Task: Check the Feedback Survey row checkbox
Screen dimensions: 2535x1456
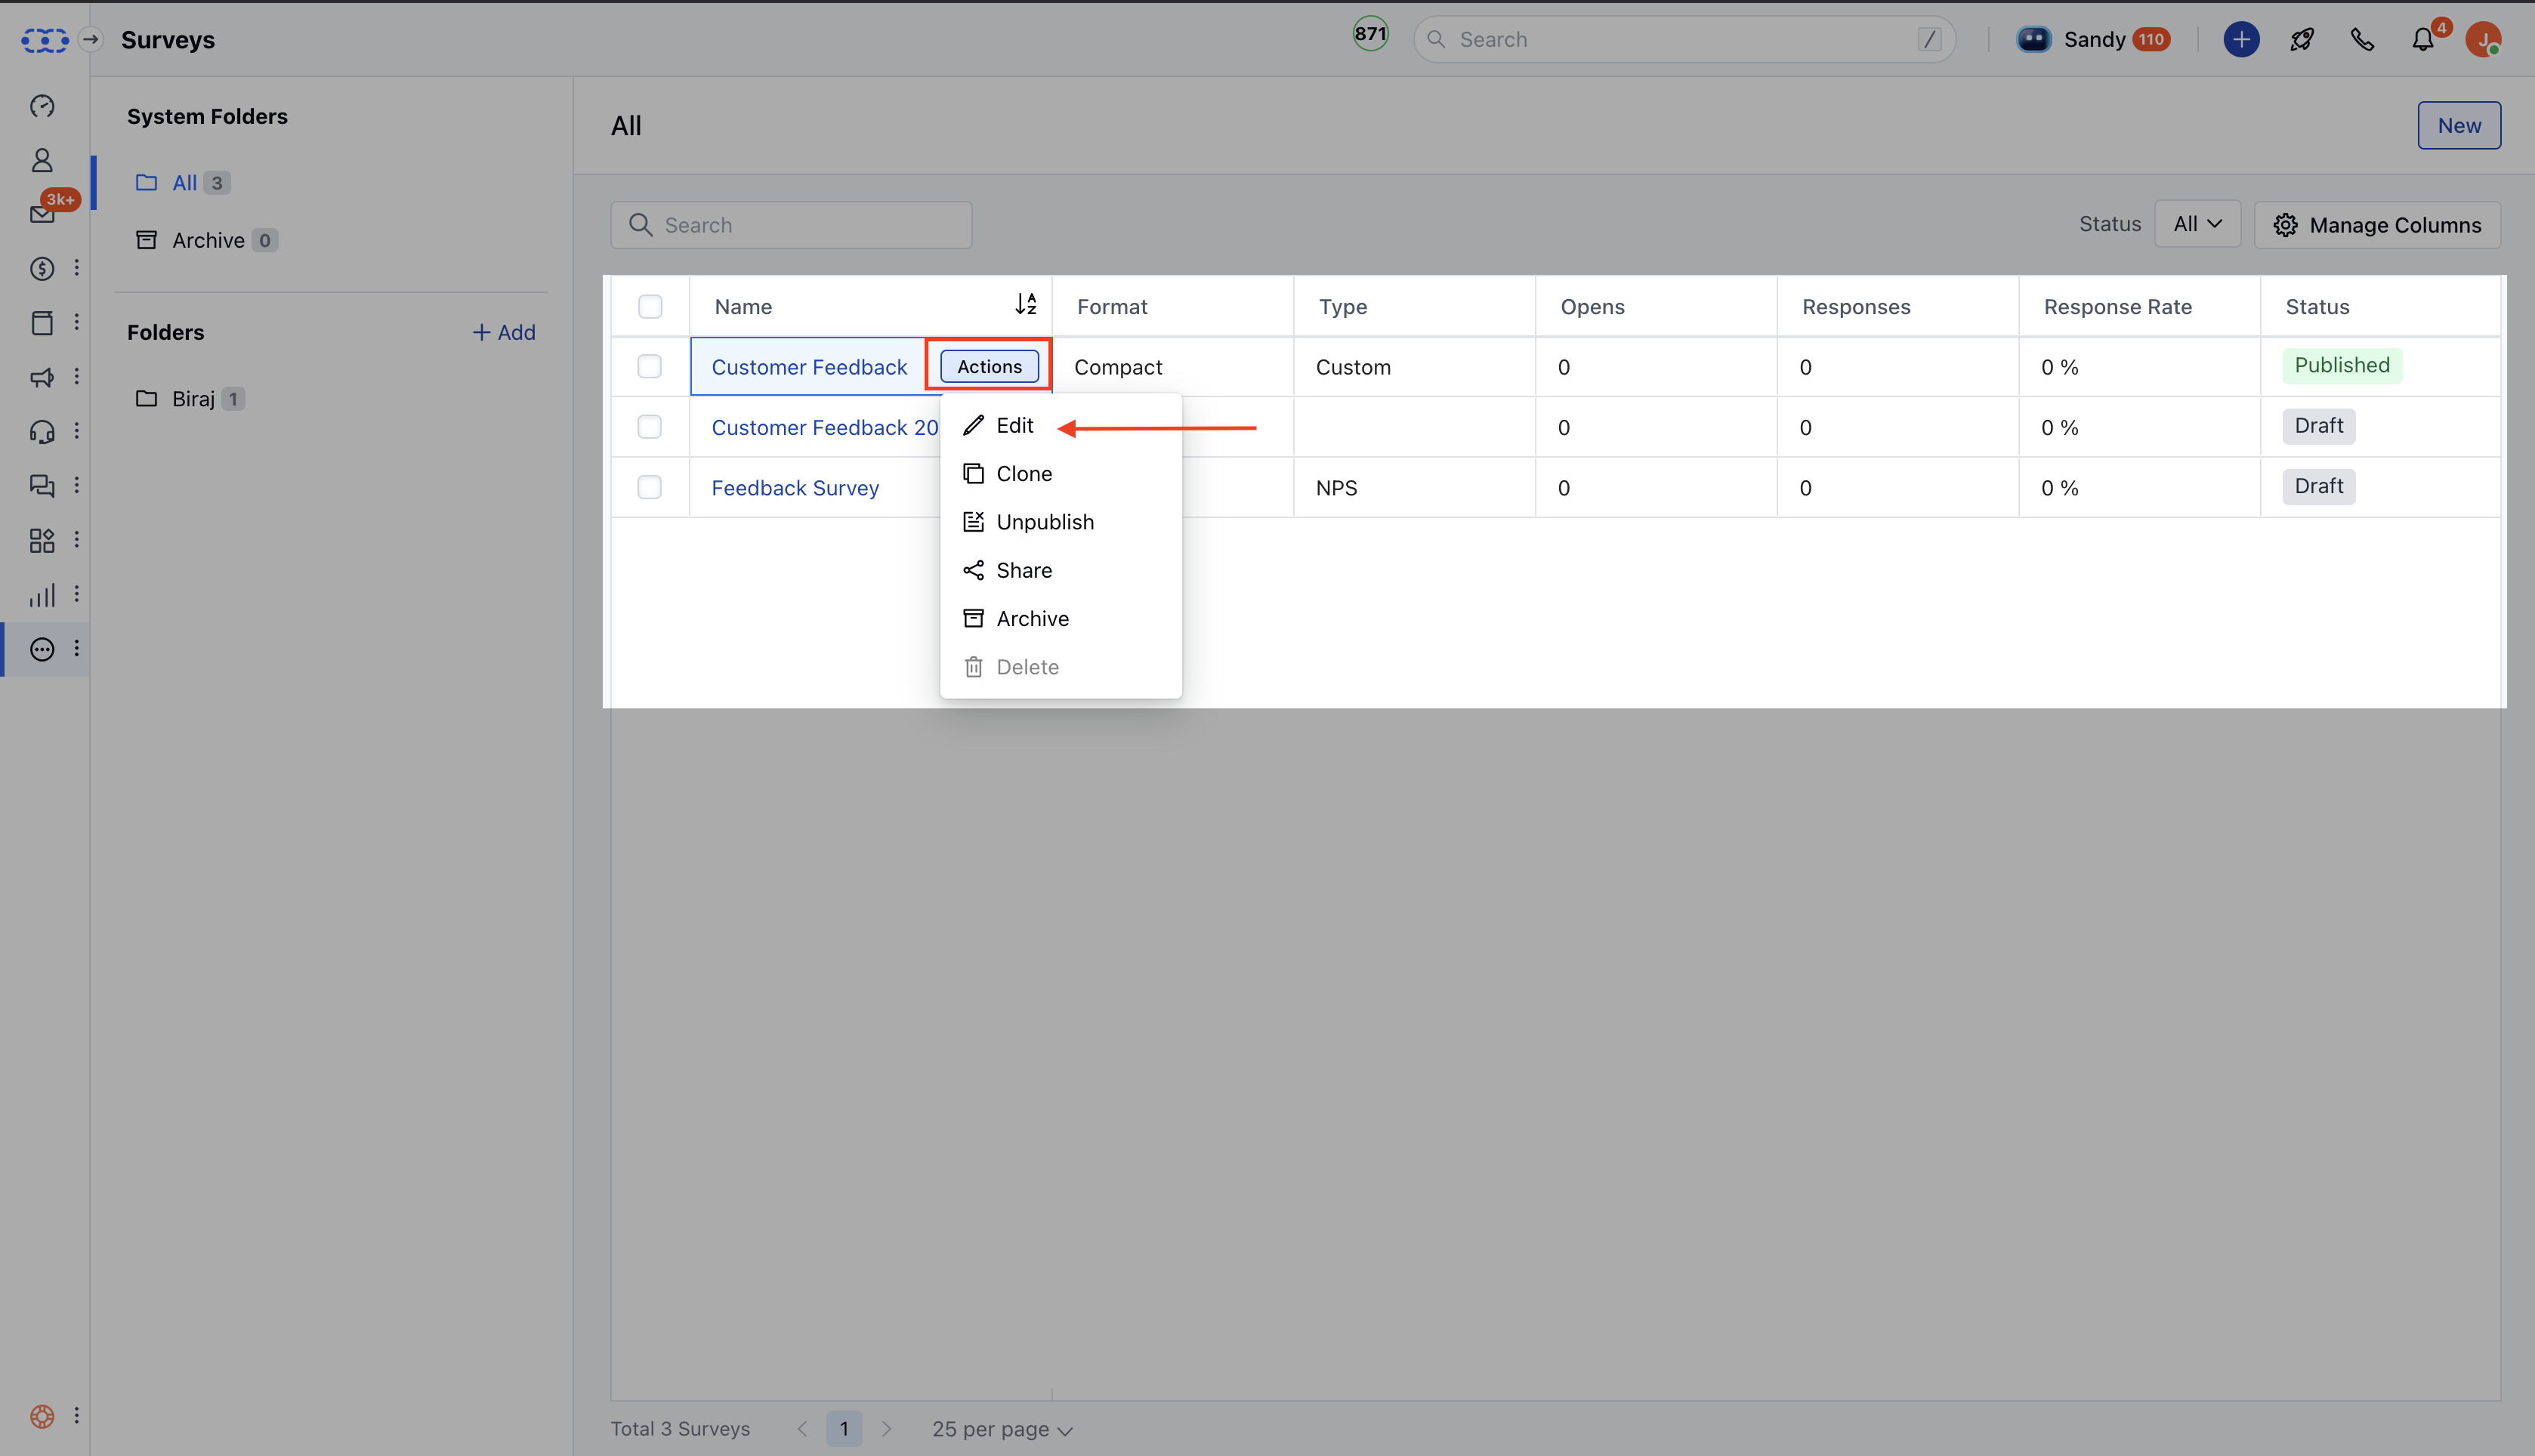Action: pos(649,487)
